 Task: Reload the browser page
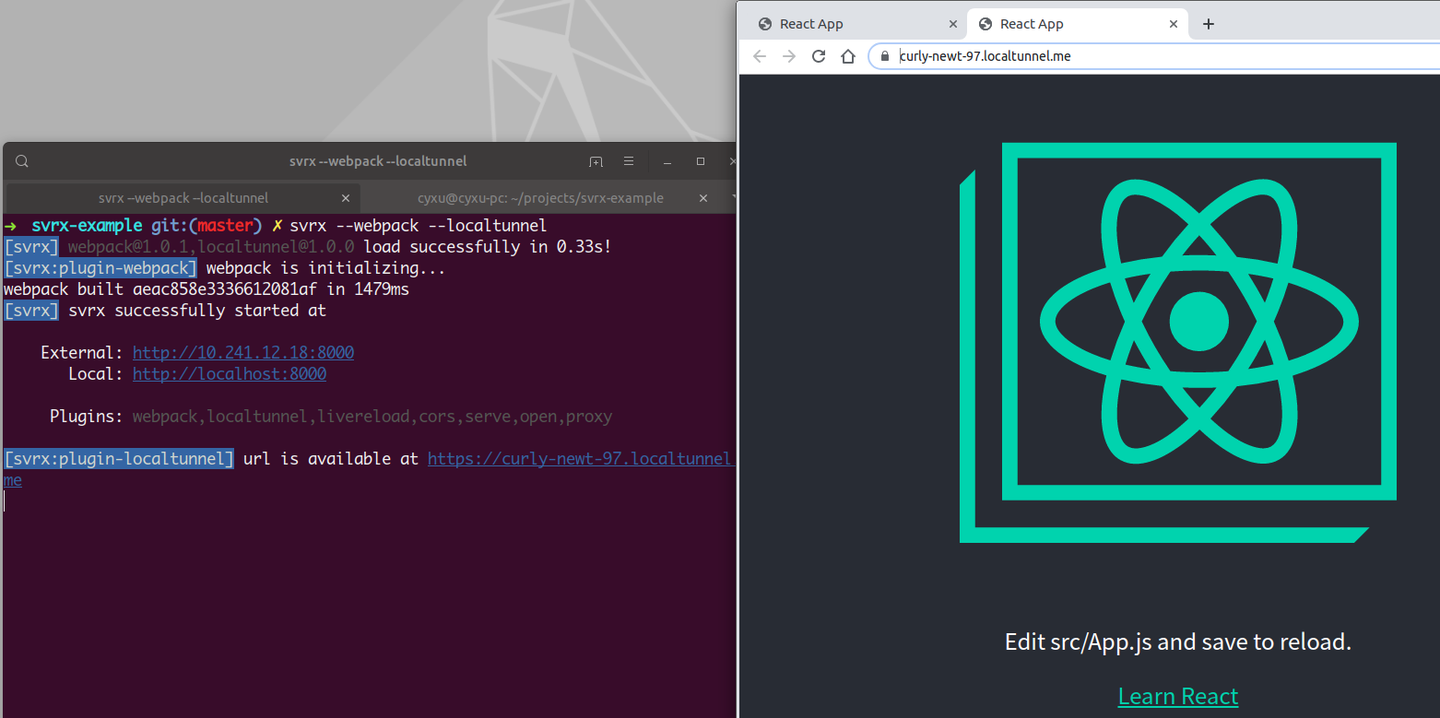(818, 56)
